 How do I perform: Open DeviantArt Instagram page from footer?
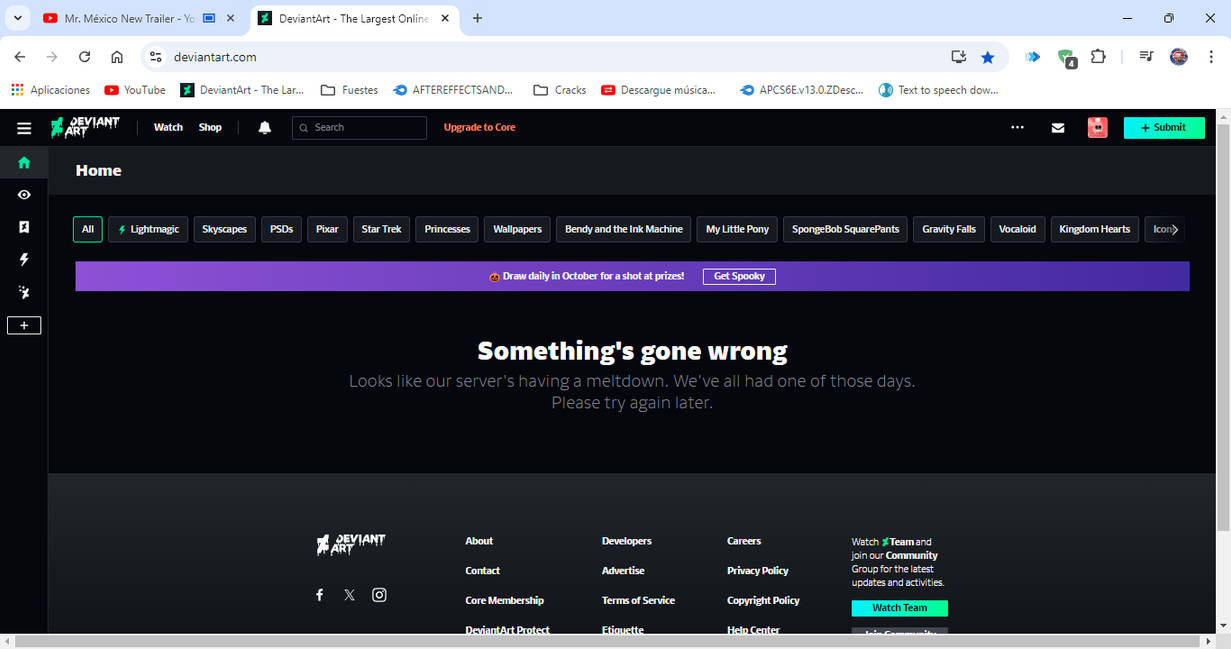pos(379,595)
